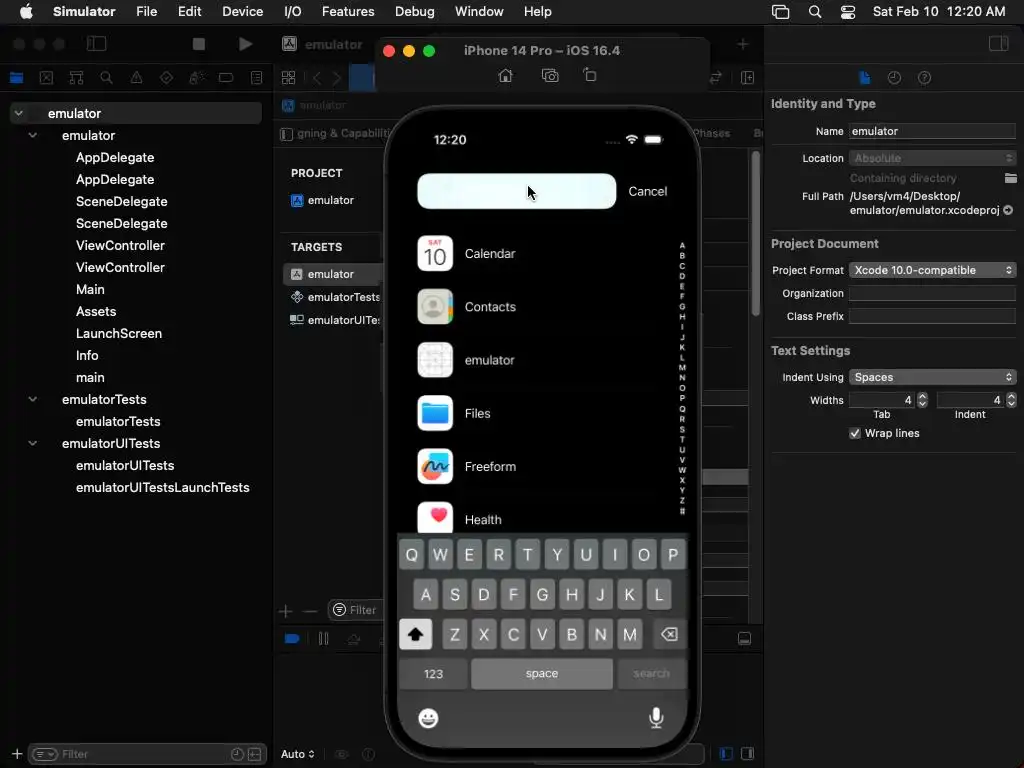
Task: Open Spotlight search in menu bar
Action: tap(814, 12)
